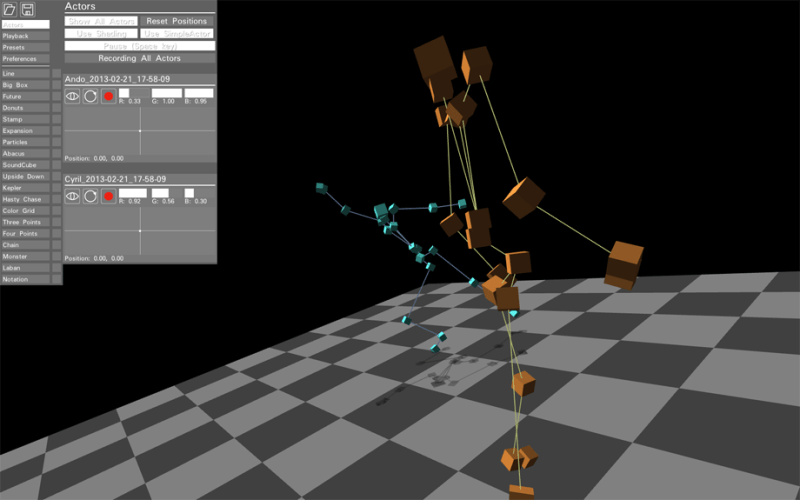Select the SoundCube scene

26,165
